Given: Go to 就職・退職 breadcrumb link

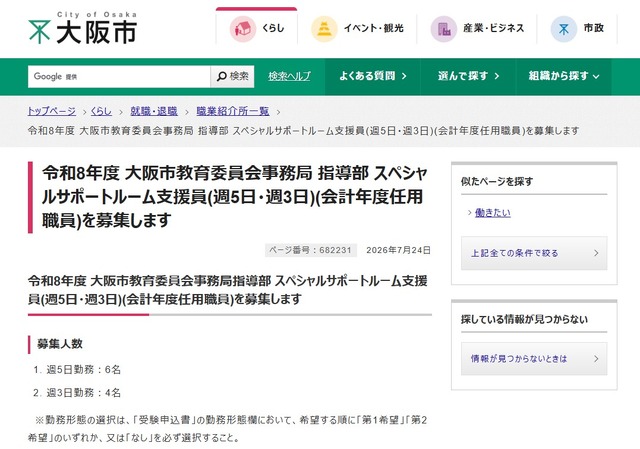Looking at the screenshot, I should (x=154, y=111).
